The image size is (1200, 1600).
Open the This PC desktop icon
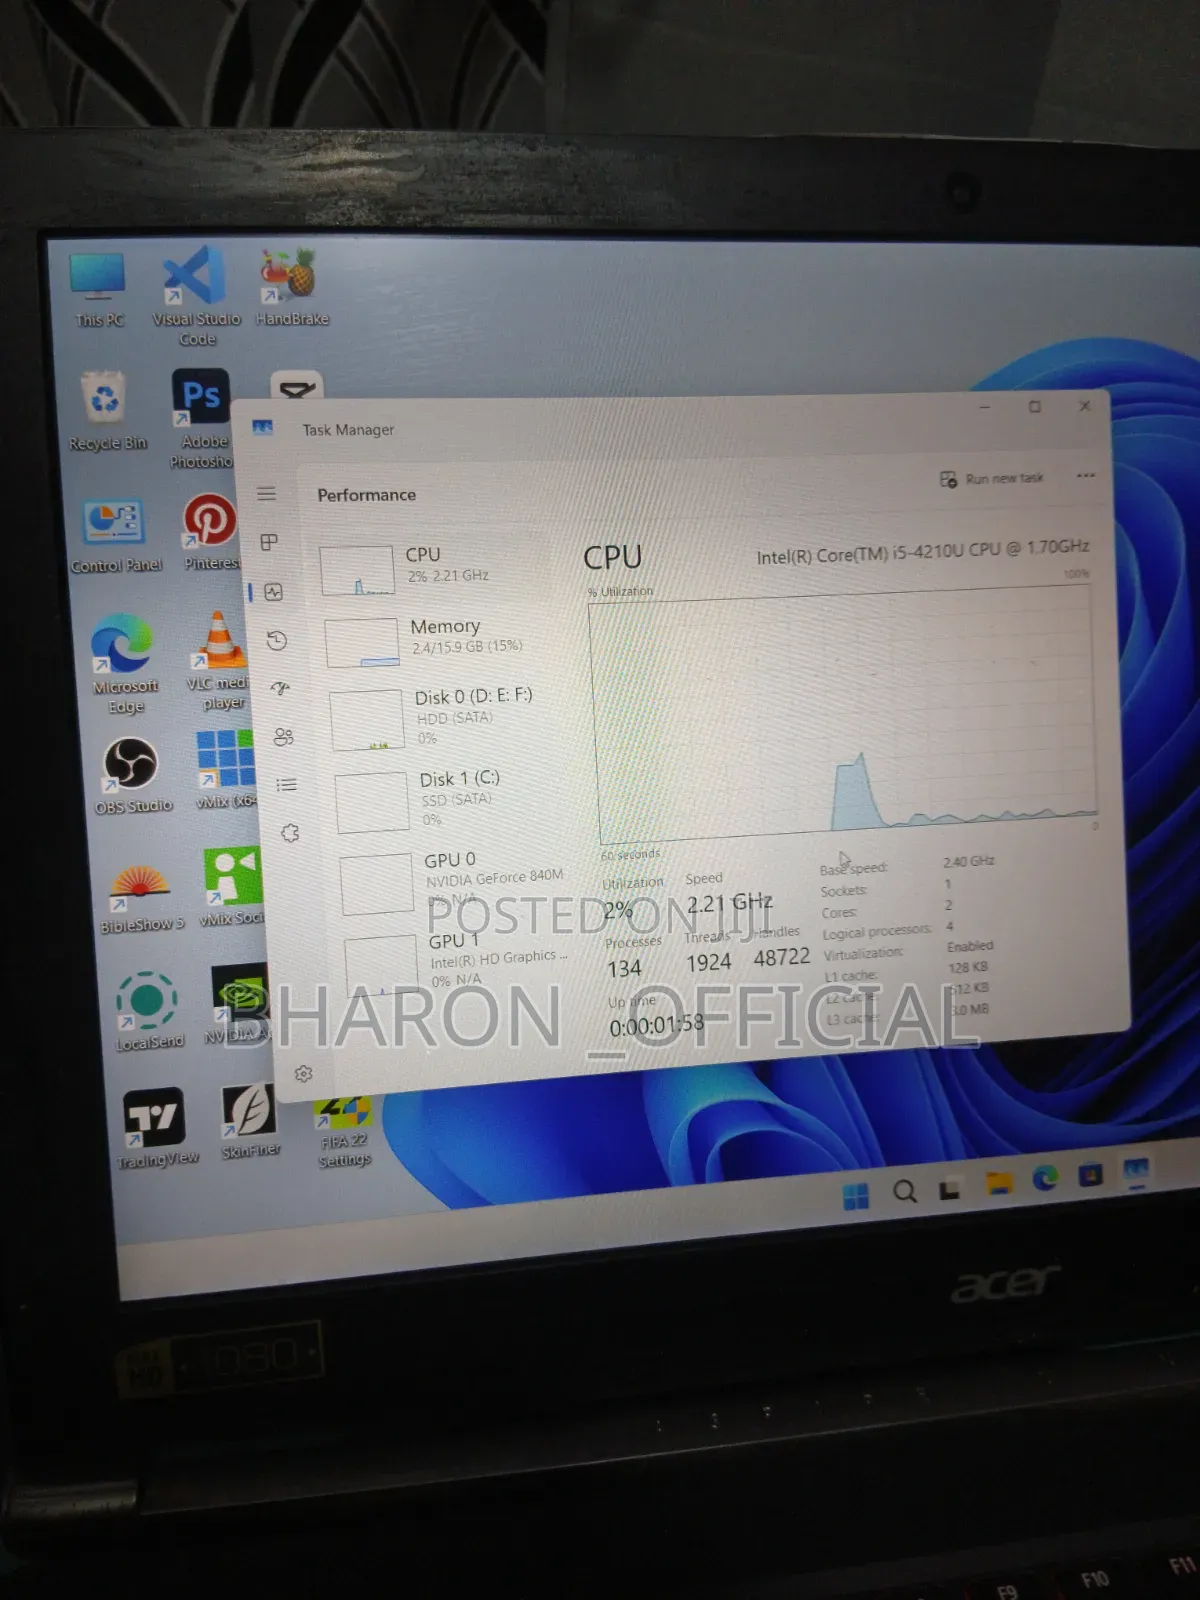pyautogui.click(x=98, y=289)
